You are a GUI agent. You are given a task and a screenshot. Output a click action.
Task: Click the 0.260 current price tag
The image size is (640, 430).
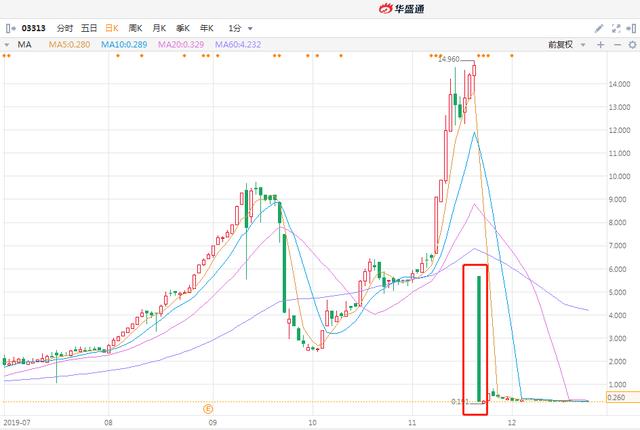click(x=614, y=397)
